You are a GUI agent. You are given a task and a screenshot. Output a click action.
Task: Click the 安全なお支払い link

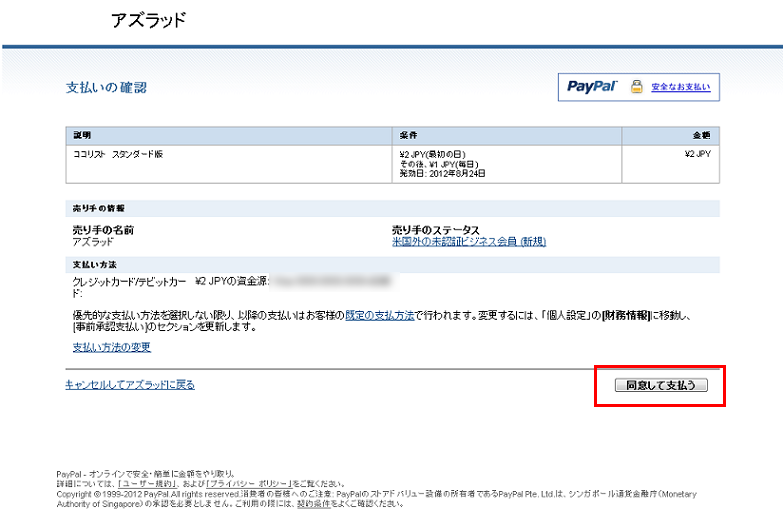click(x=681, y=87)
